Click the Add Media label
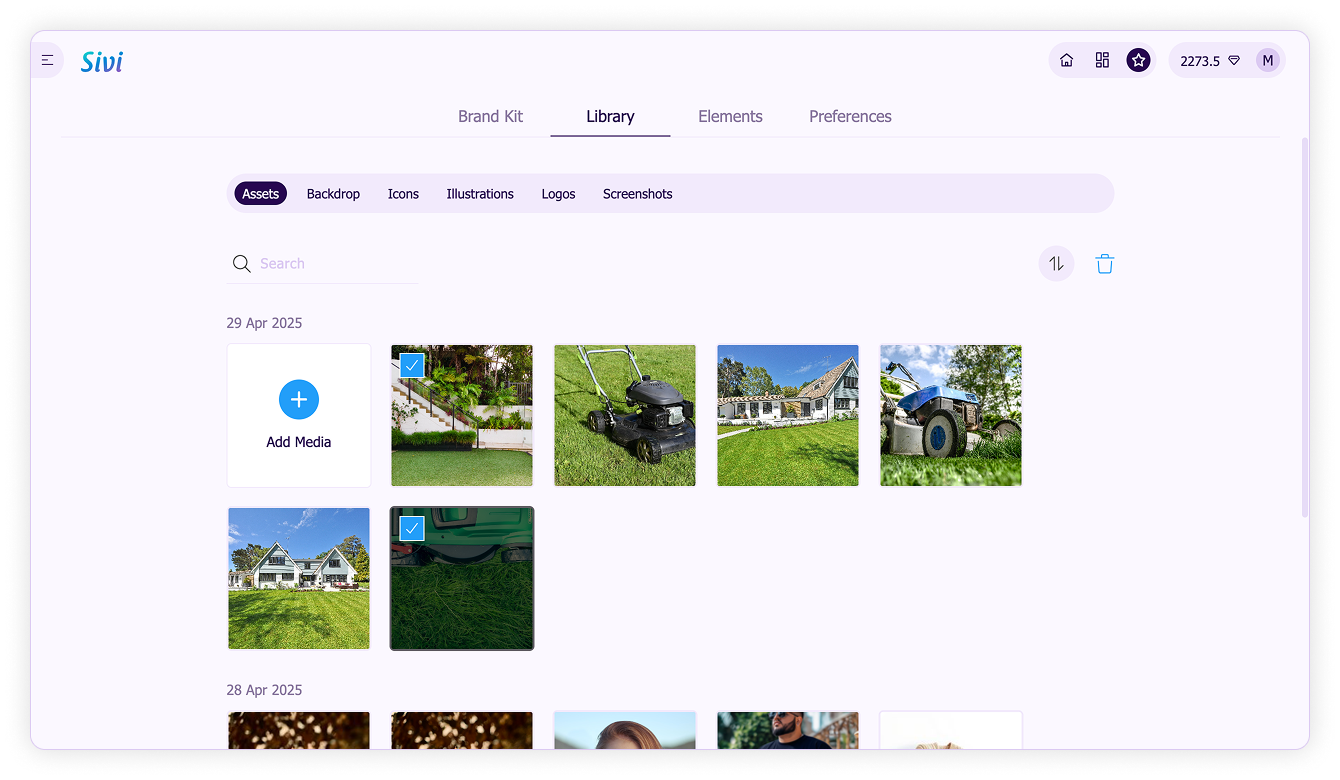The width and height of the screenshot is (1340, 780). pyautogui.click(x=299, y=442)
